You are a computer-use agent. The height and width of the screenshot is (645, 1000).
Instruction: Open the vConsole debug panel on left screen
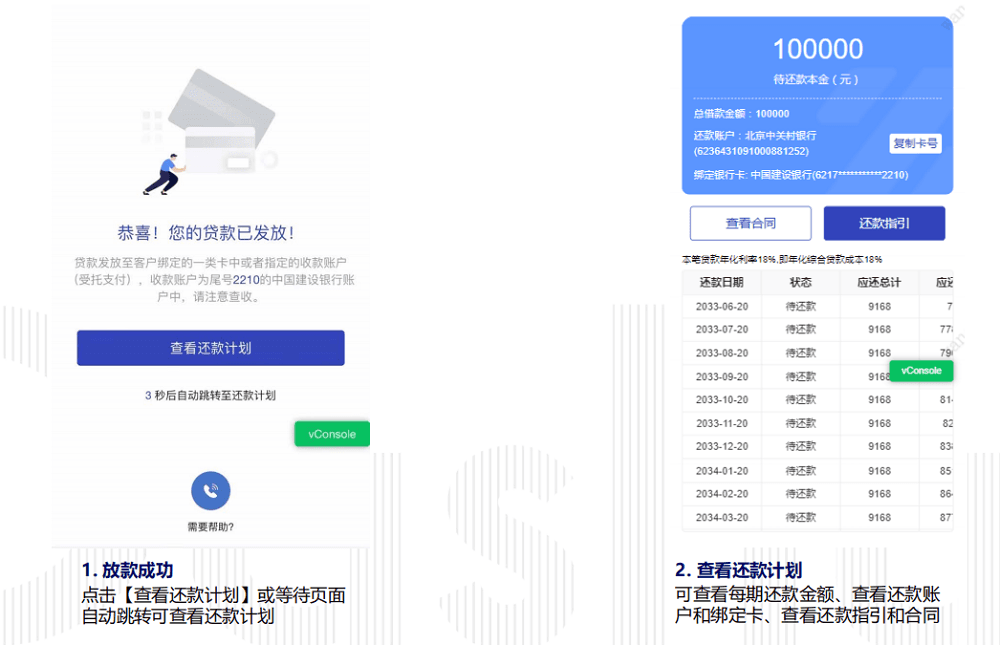(x=331, y=433)
